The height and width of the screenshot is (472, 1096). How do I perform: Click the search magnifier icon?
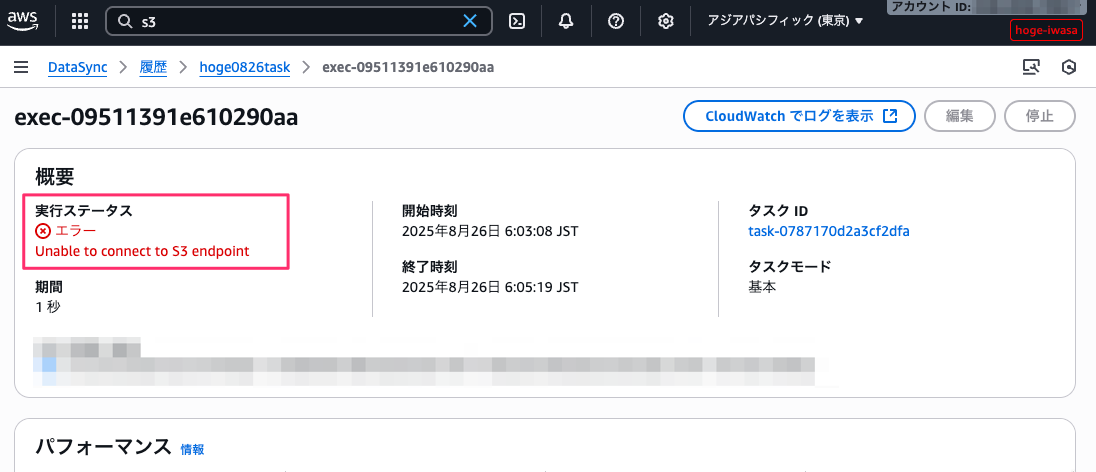126,22
